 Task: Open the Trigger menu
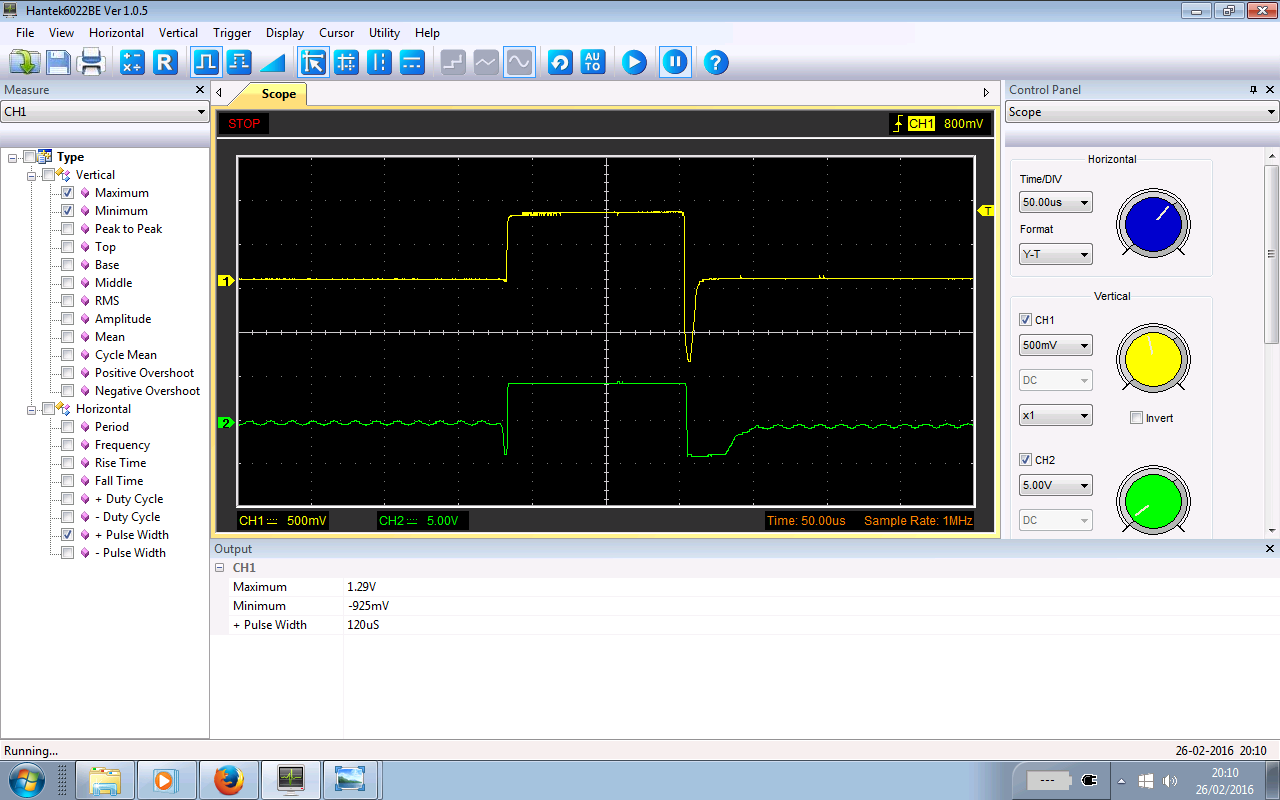coord(232,33)
